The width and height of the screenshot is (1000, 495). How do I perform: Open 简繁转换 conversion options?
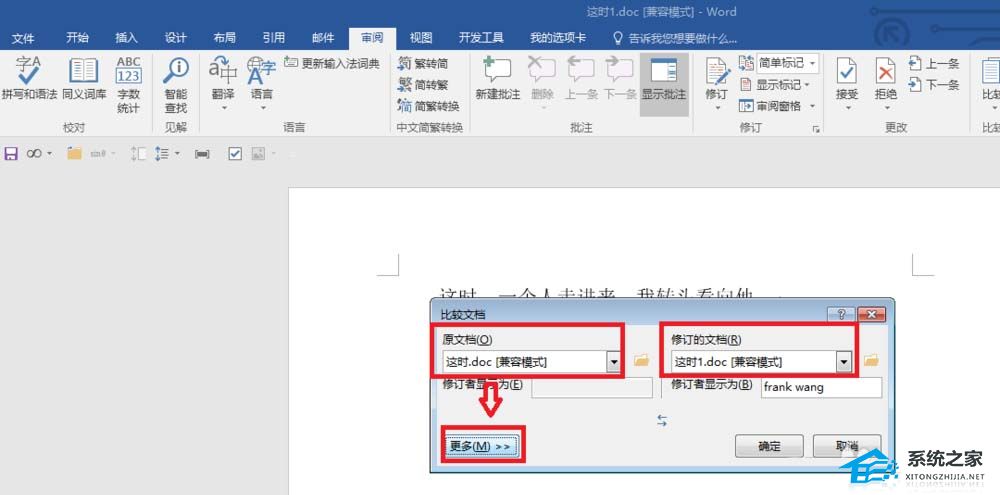429,105
